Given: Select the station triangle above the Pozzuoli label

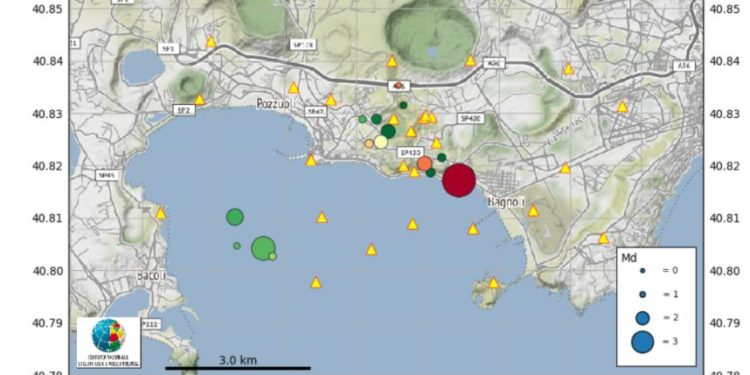Looking at the screenshot, I should coord(294,88).
